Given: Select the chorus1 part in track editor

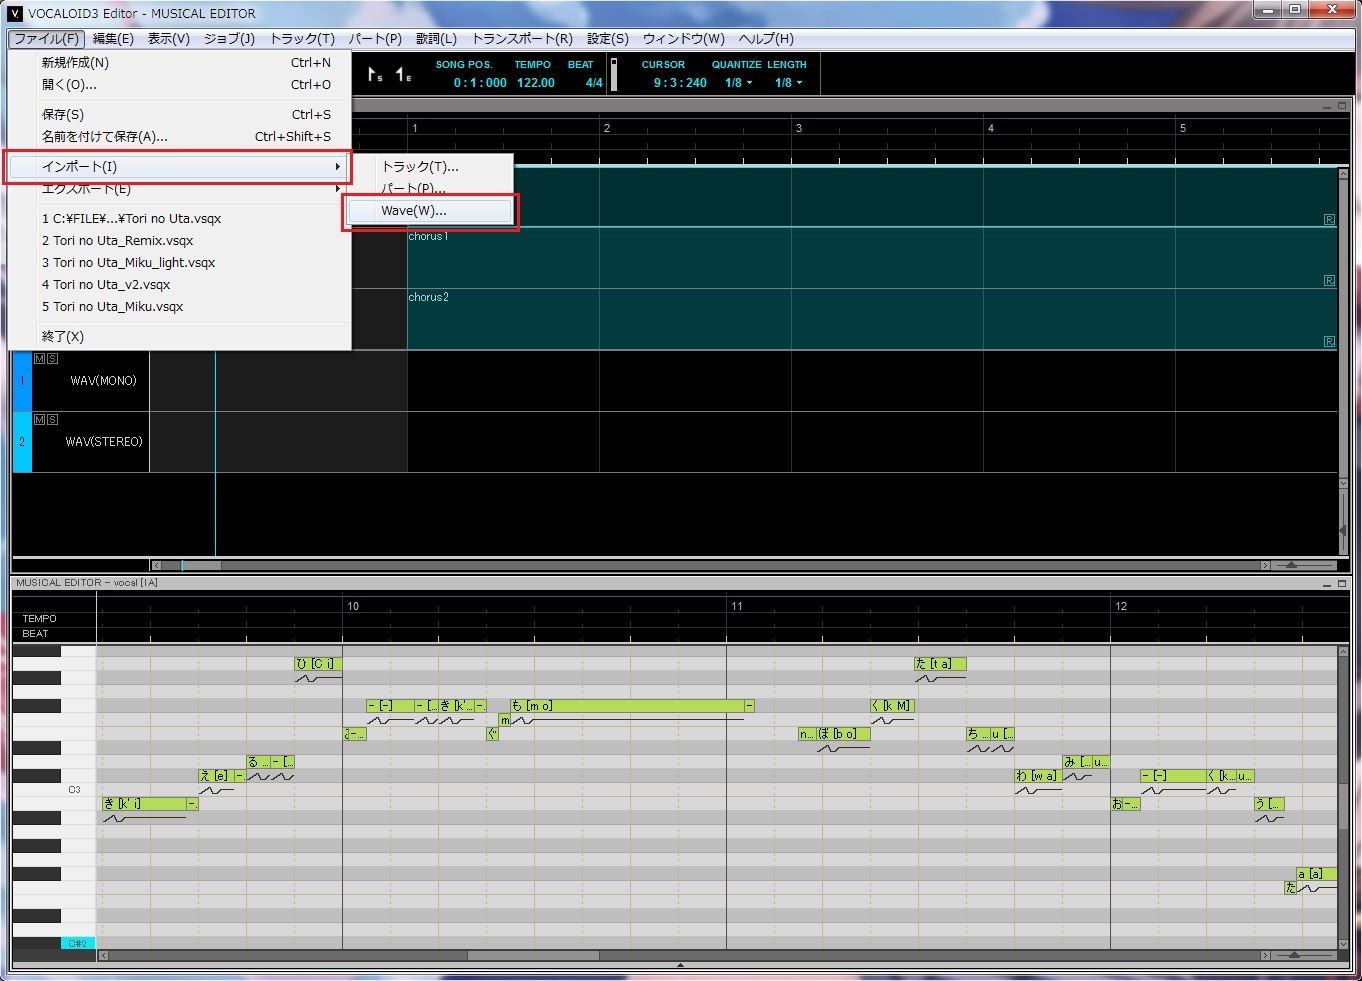Looking at the screenshot, I should point(872,258).
